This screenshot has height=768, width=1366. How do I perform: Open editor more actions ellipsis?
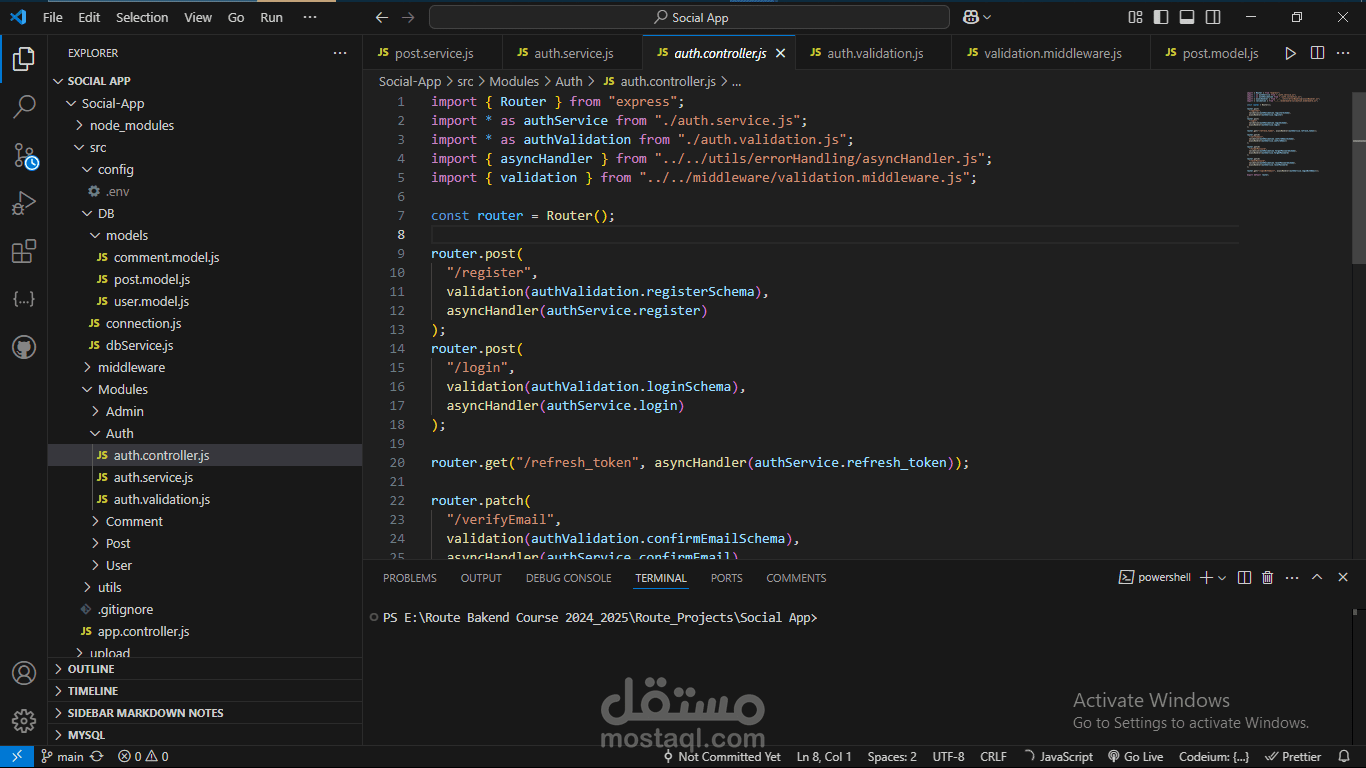click(x=1344, y=53)
